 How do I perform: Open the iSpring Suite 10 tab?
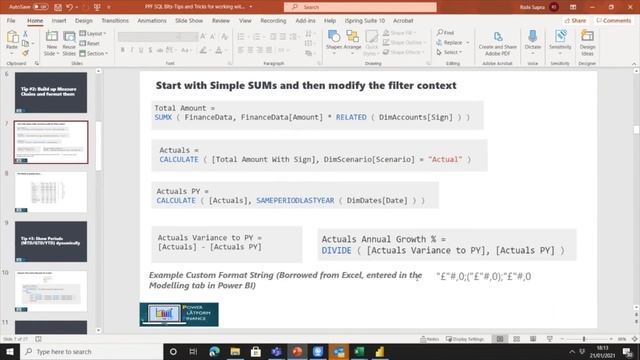click(364, 20)
